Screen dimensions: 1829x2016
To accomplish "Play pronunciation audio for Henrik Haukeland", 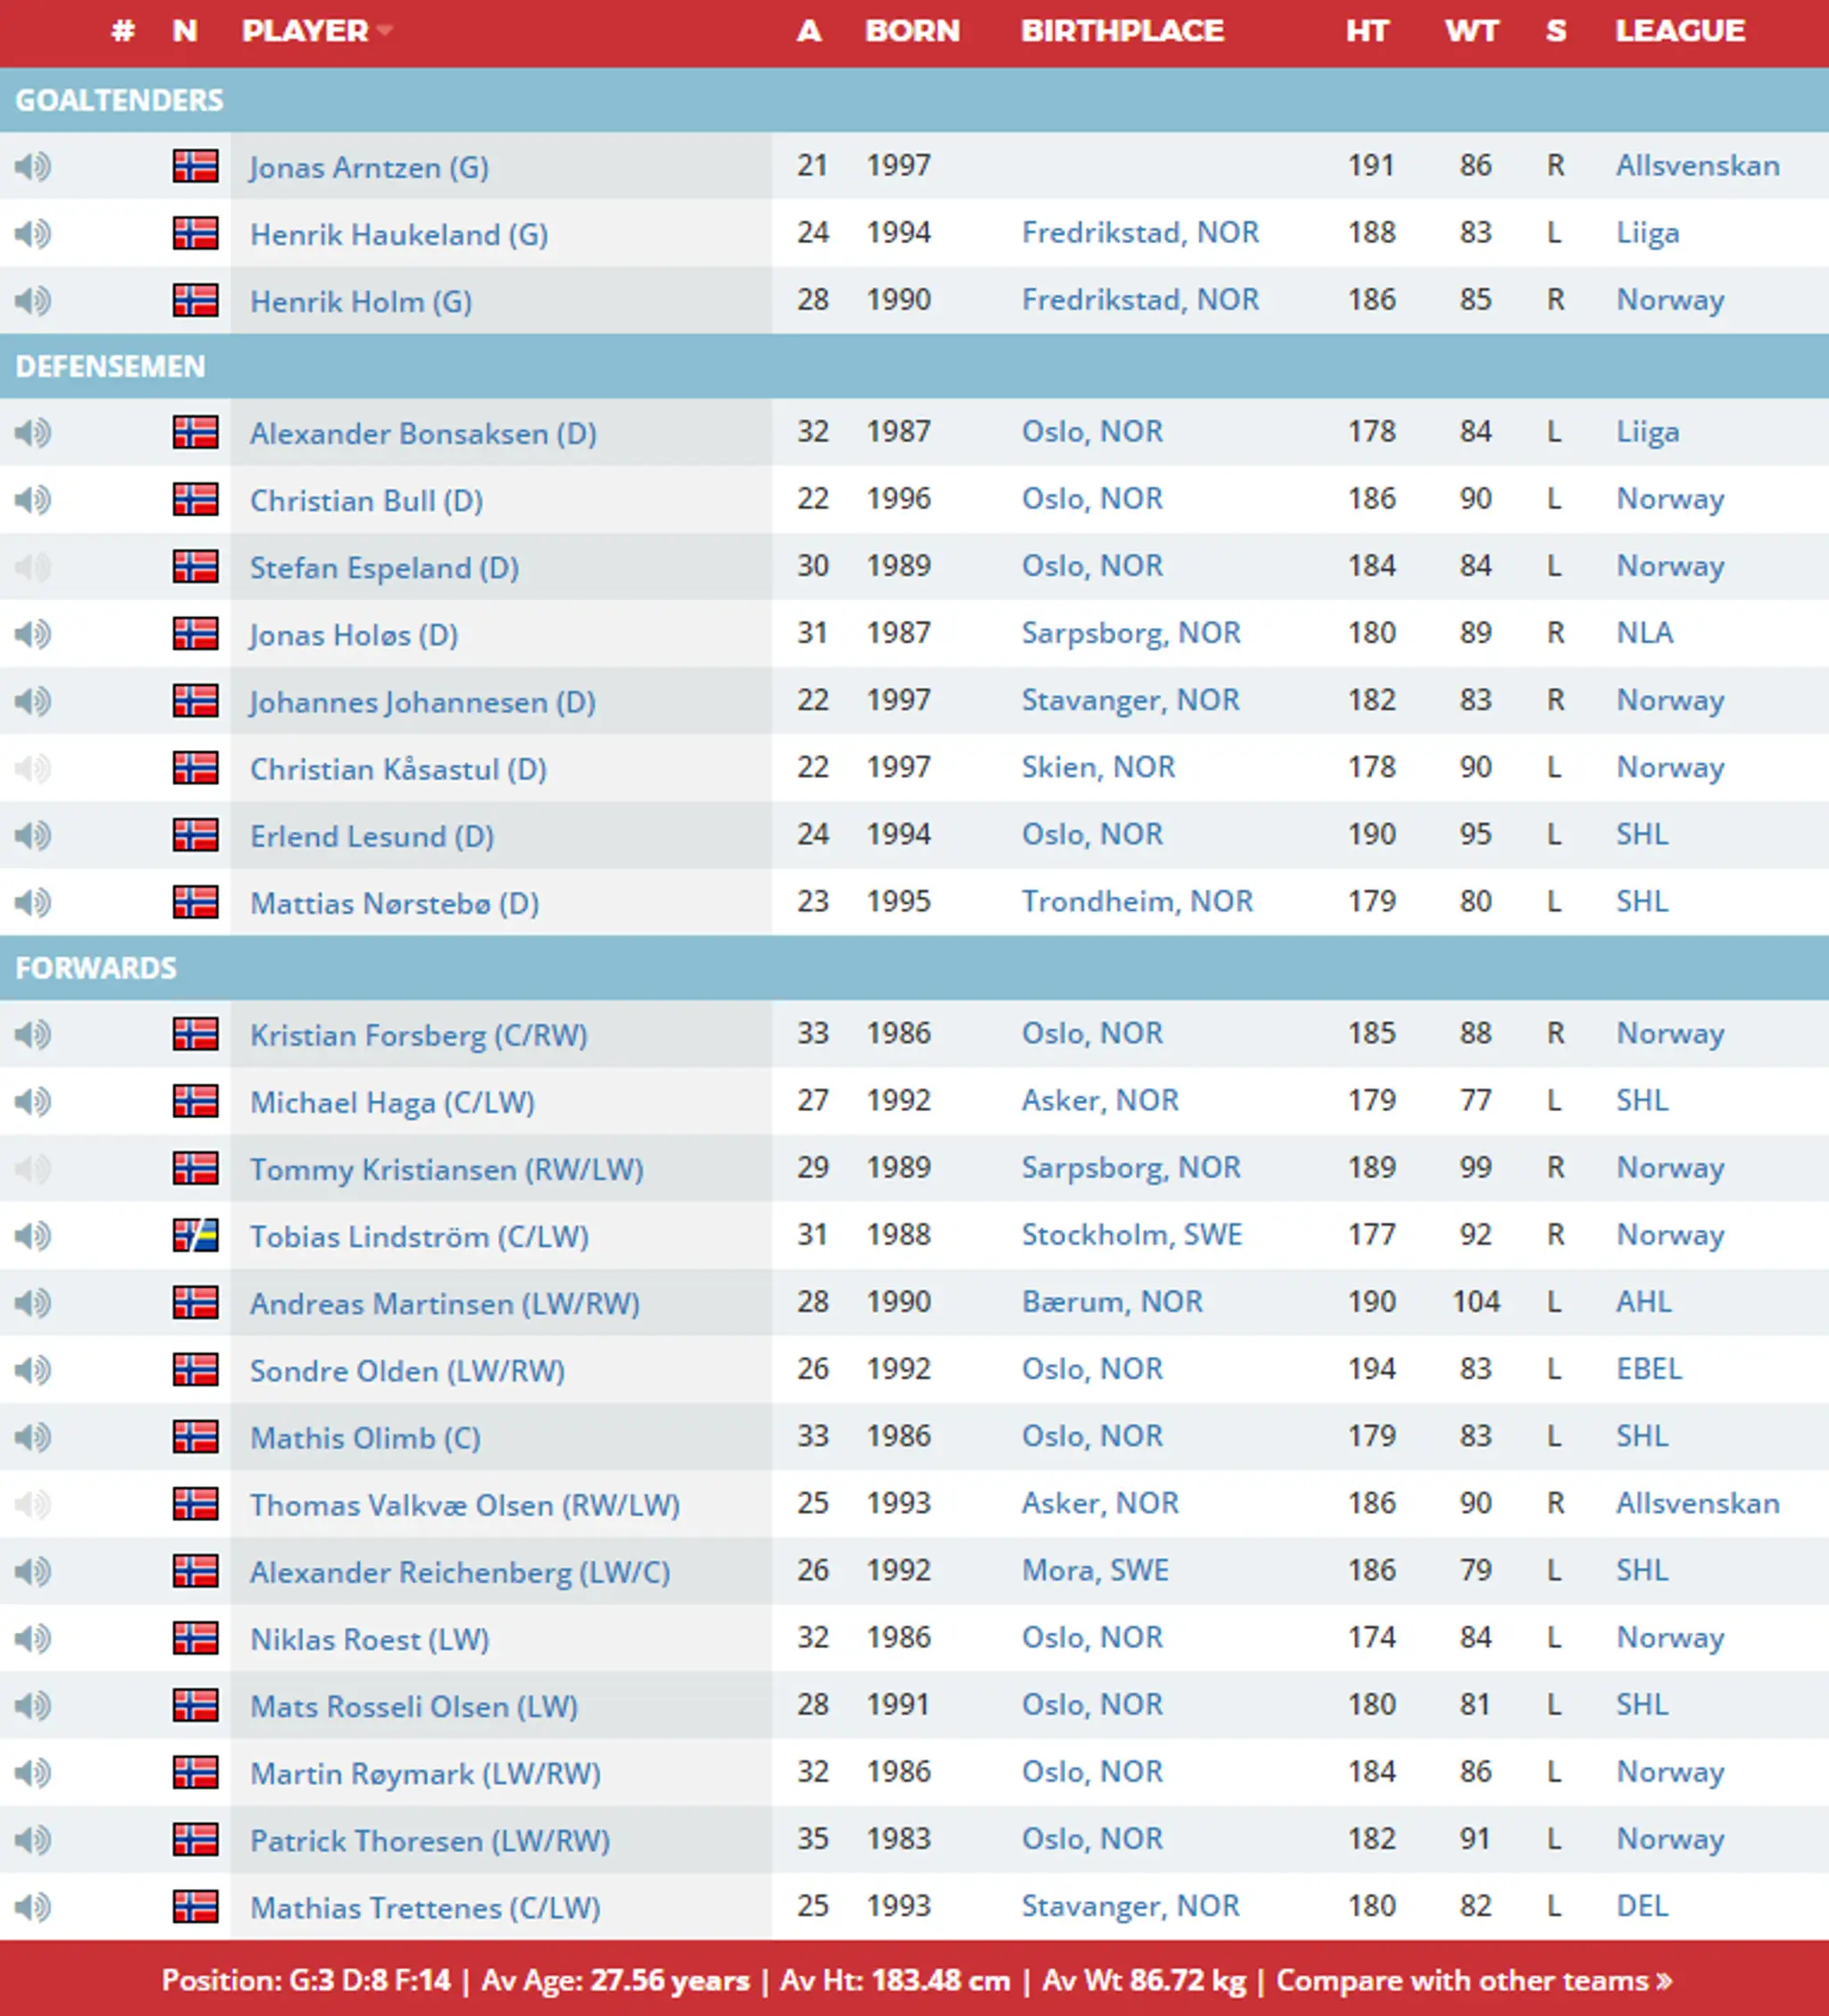I will pyautogui.click(x=32, y=233).
